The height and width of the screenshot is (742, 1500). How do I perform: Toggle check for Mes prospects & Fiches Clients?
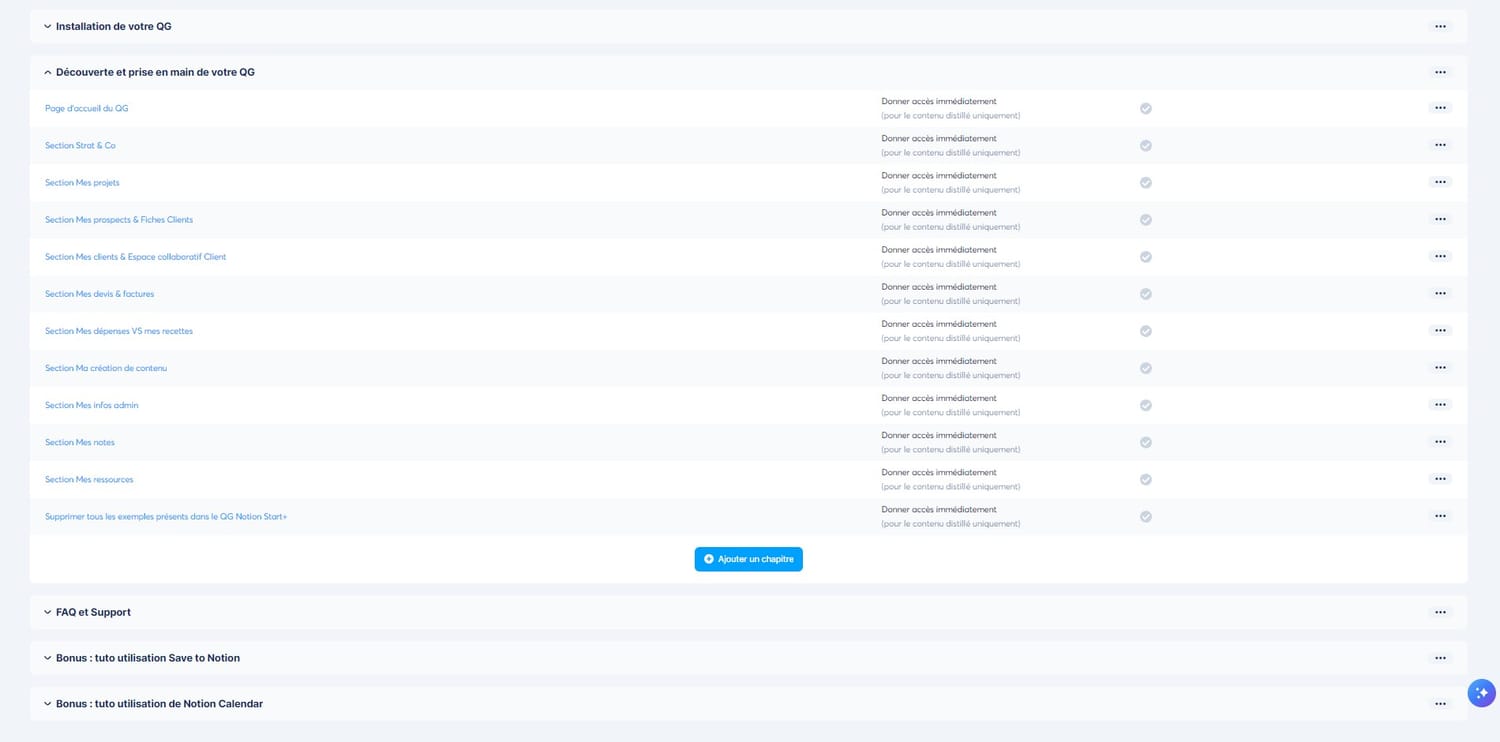click(1146, 220)
